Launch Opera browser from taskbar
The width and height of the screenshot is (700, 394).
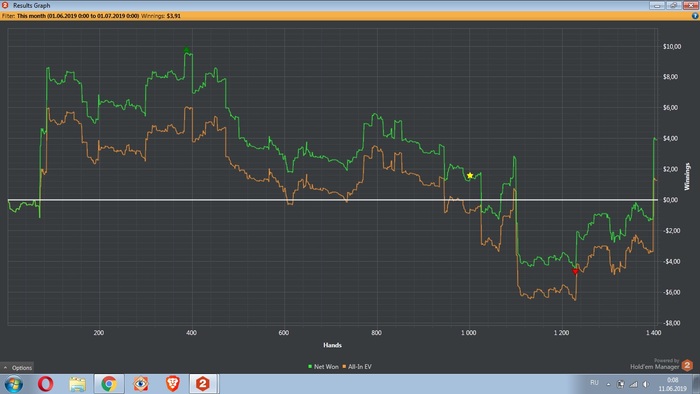pos(45,384)
